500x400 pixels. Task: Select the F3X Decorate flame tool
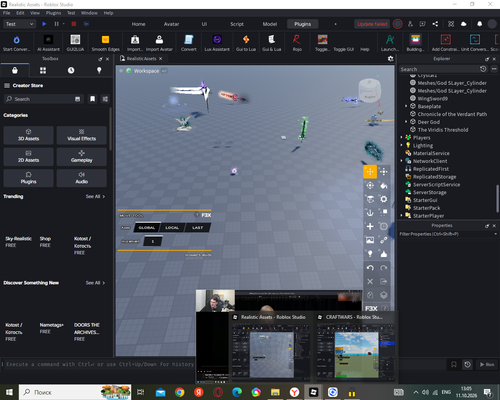click(x=384, y=254)
